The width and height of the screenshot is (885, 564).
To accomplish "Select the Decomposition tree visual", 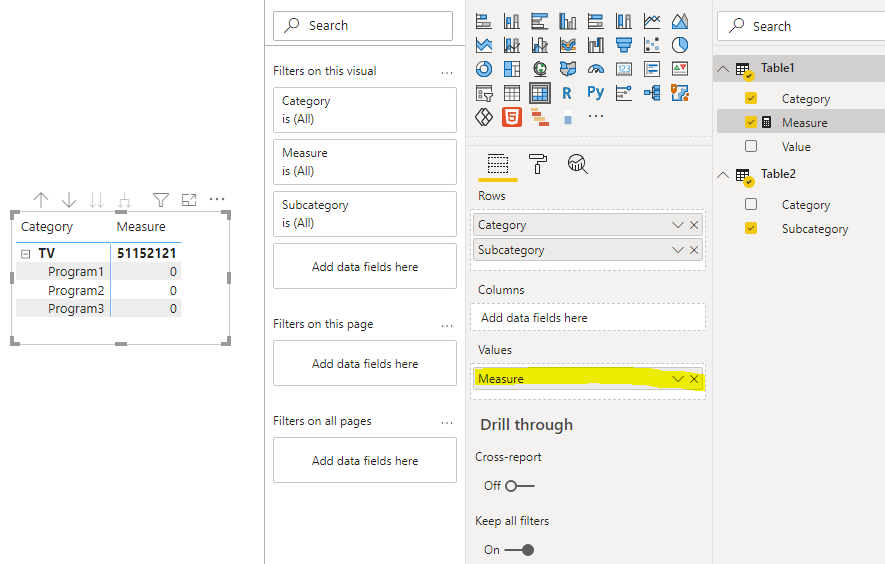I will [x=652, y=93].
